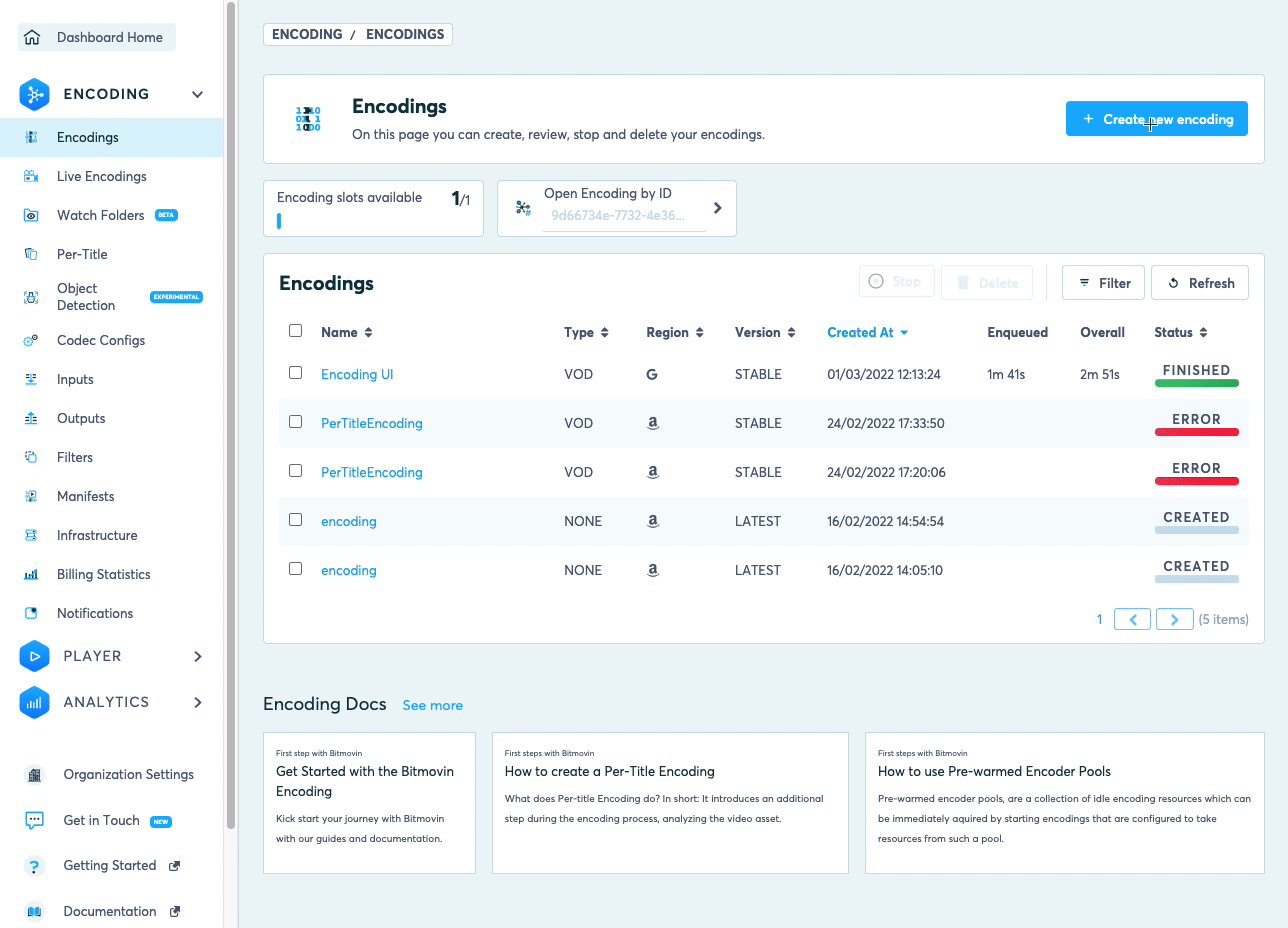Sort the table by Region column

click(x=675, y=332)
